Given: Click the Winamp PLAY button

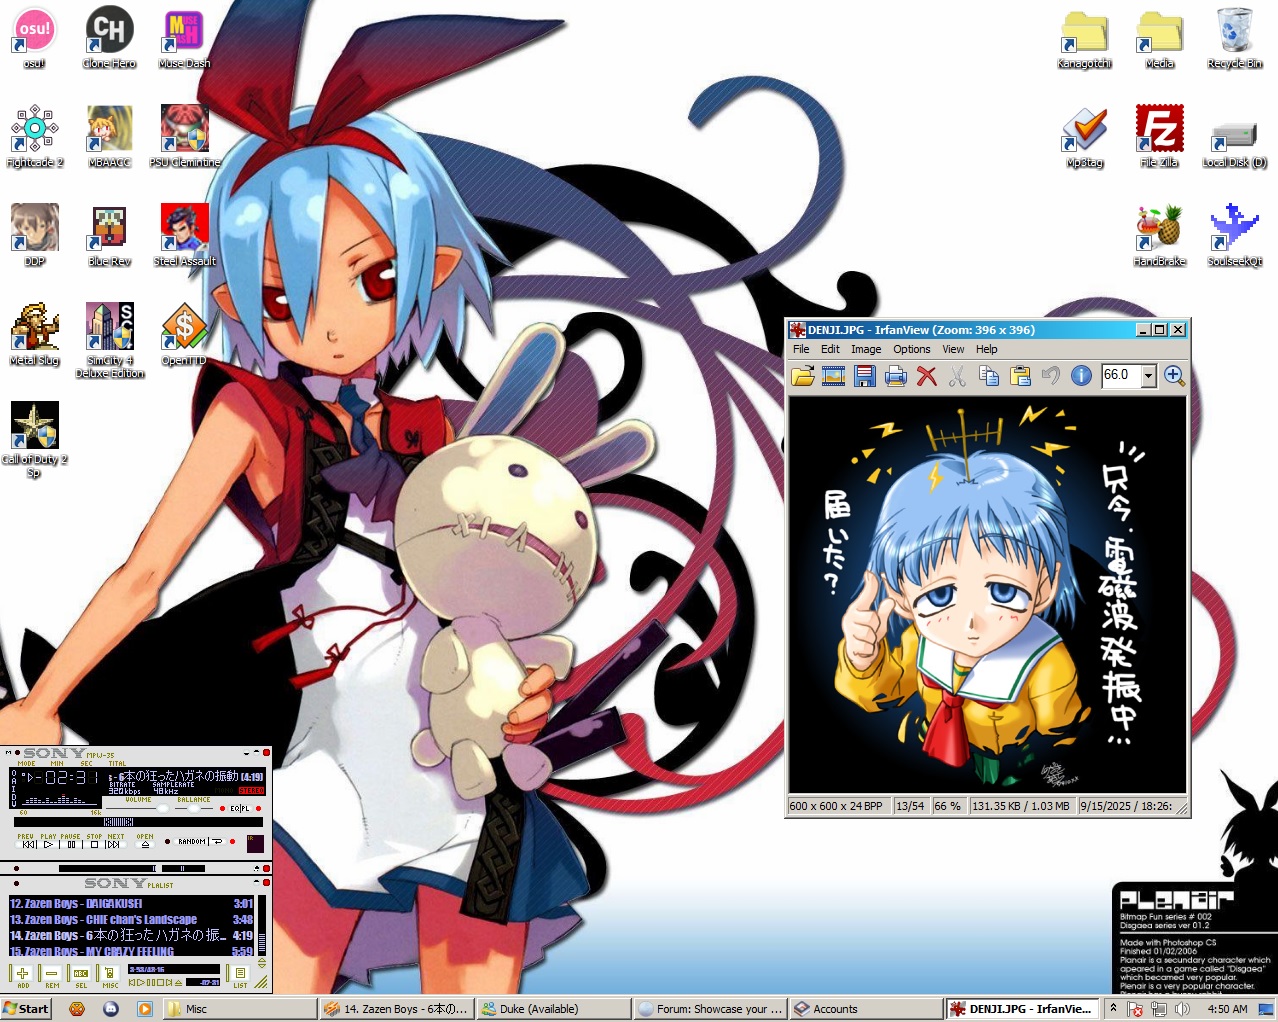Looking at the screenshot, I should (x=48, y=844).
